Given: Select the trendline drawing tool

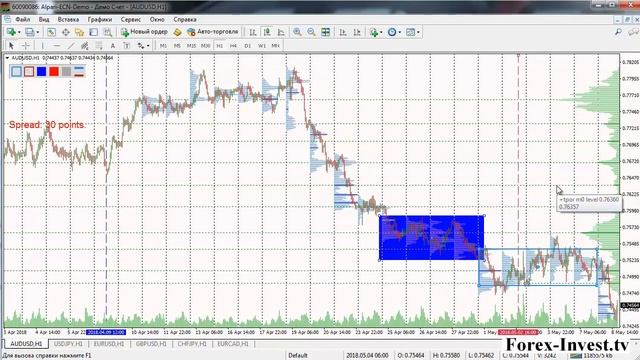Looking at the screenshot, I should point(71,46).
